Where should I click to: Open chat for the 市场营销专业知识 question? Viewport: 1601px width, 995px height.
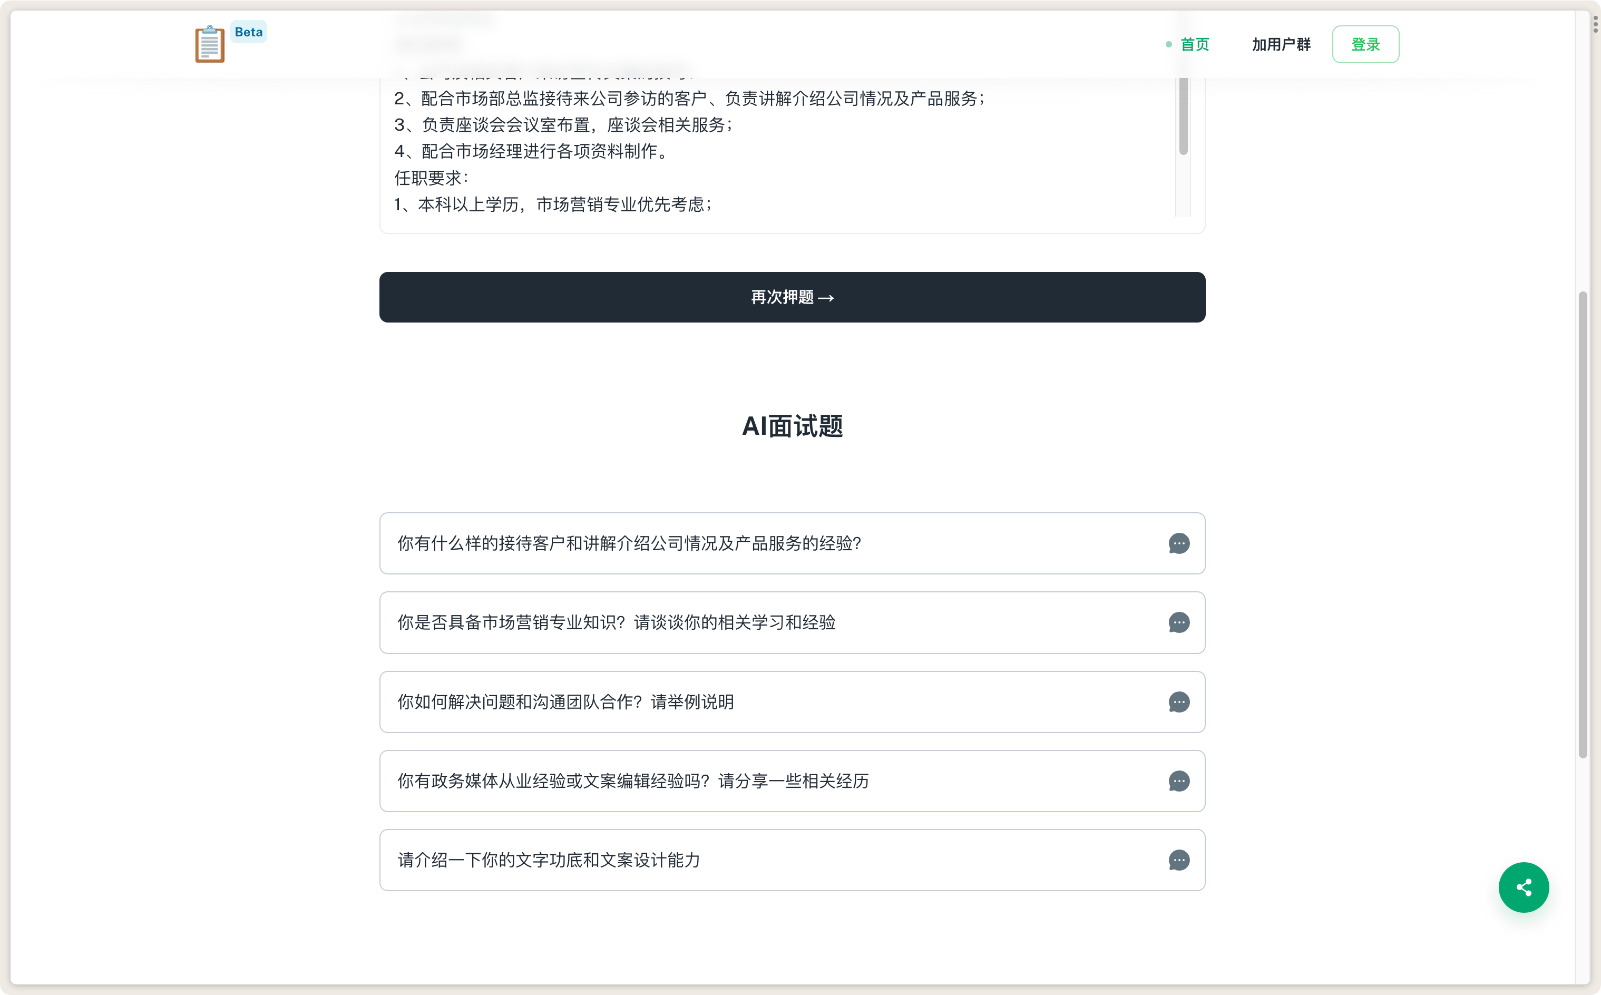pos(1179,622)
